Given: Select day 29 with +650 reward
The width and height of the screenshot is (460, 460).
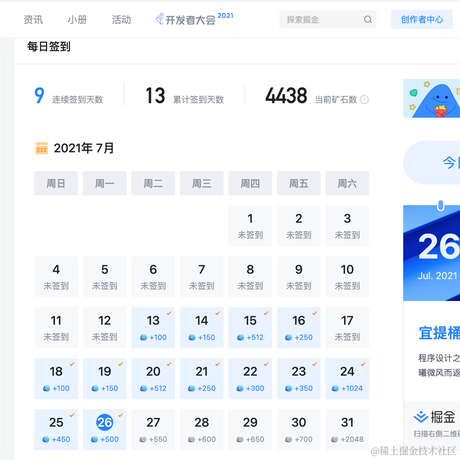Looking at the screenshot, I should [250, 430].
